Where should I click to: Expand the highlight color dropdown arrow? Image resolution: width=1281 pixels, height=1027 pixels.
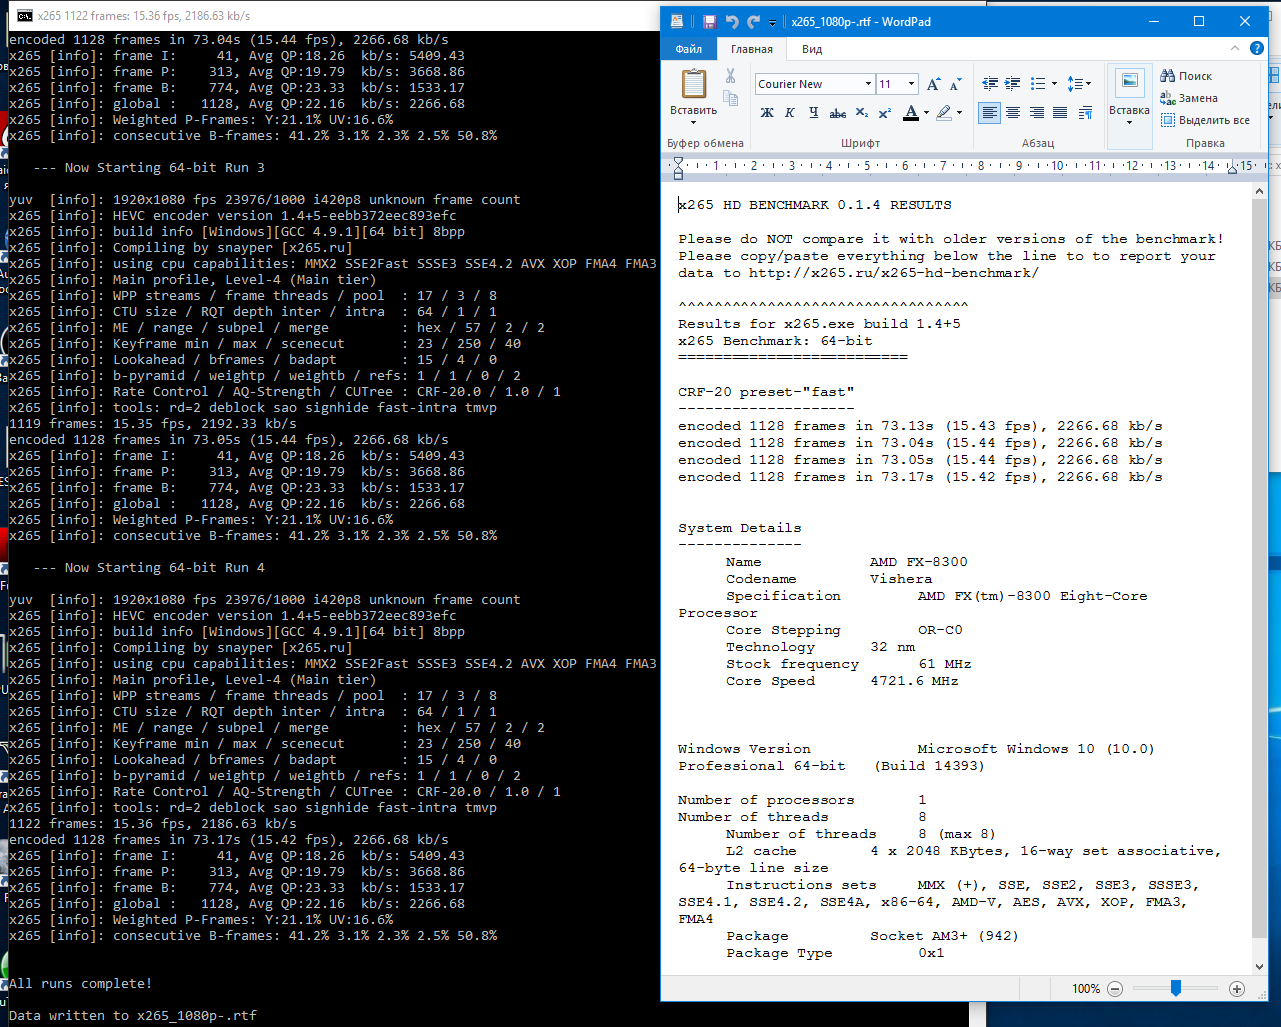coord(959,113)
